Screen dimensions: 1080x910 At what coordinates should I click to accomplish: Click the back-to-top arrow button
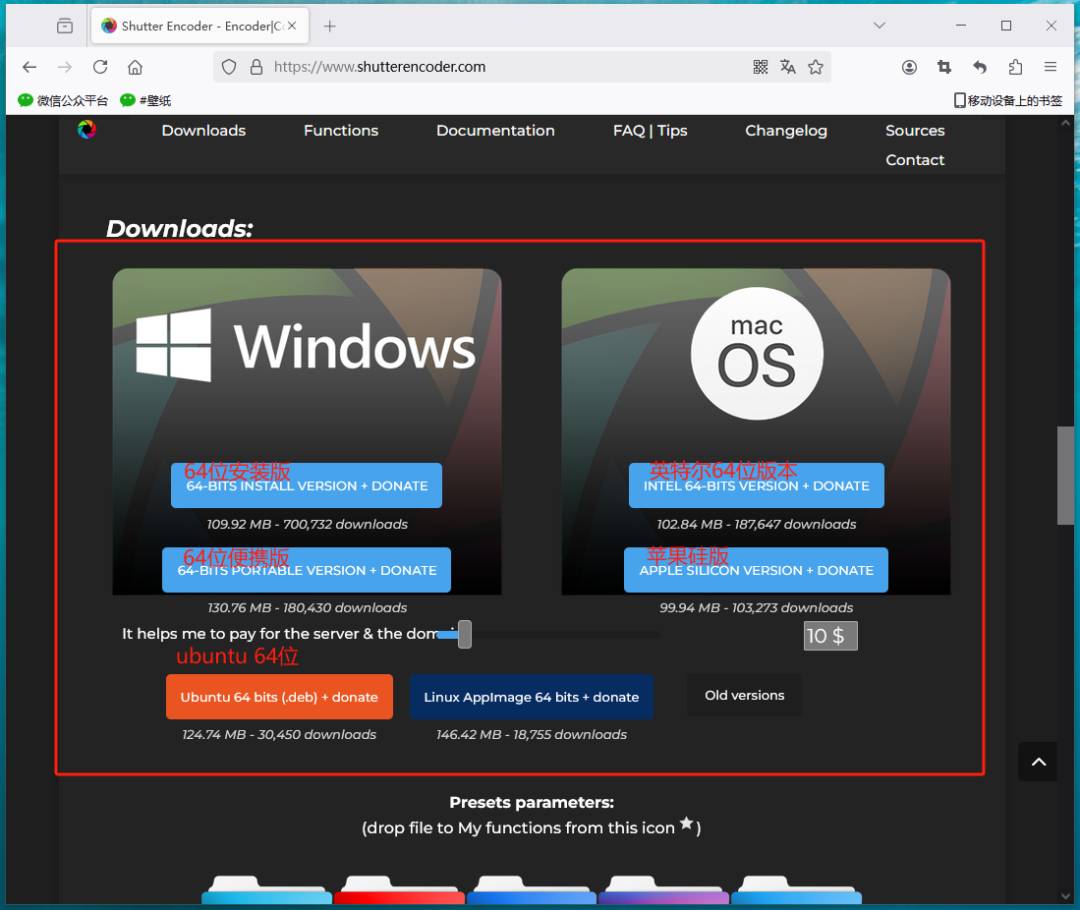[x=1038, y=761]
